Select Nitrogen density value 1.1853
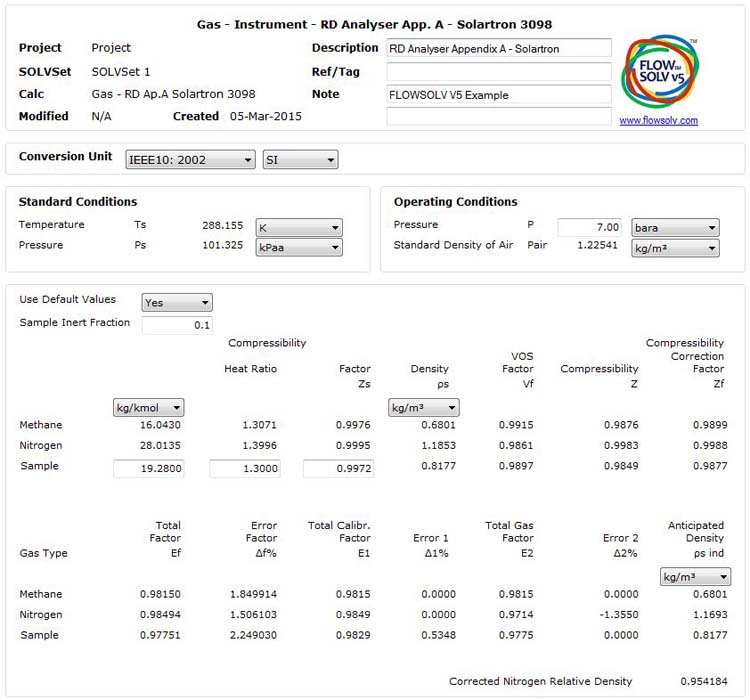 438,445
